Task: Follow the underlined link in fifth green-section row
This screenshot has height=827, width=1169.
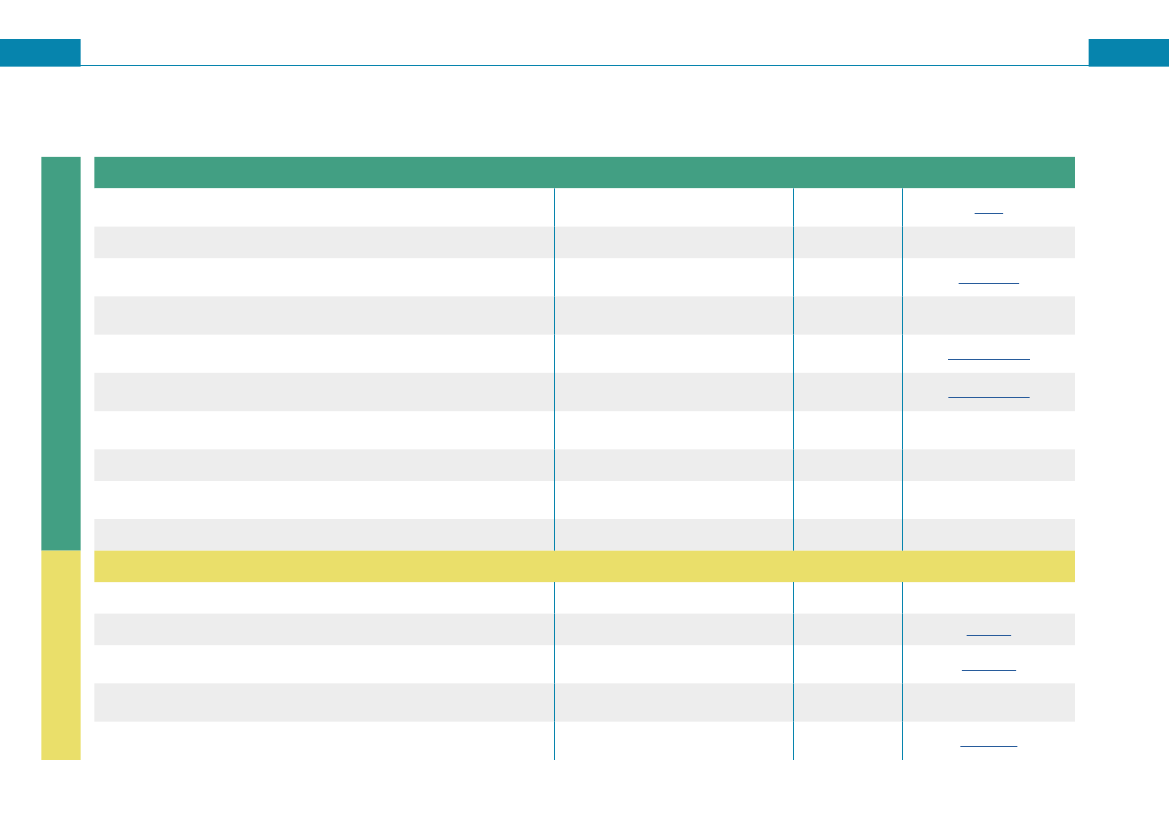Action: tap(988, 354)
